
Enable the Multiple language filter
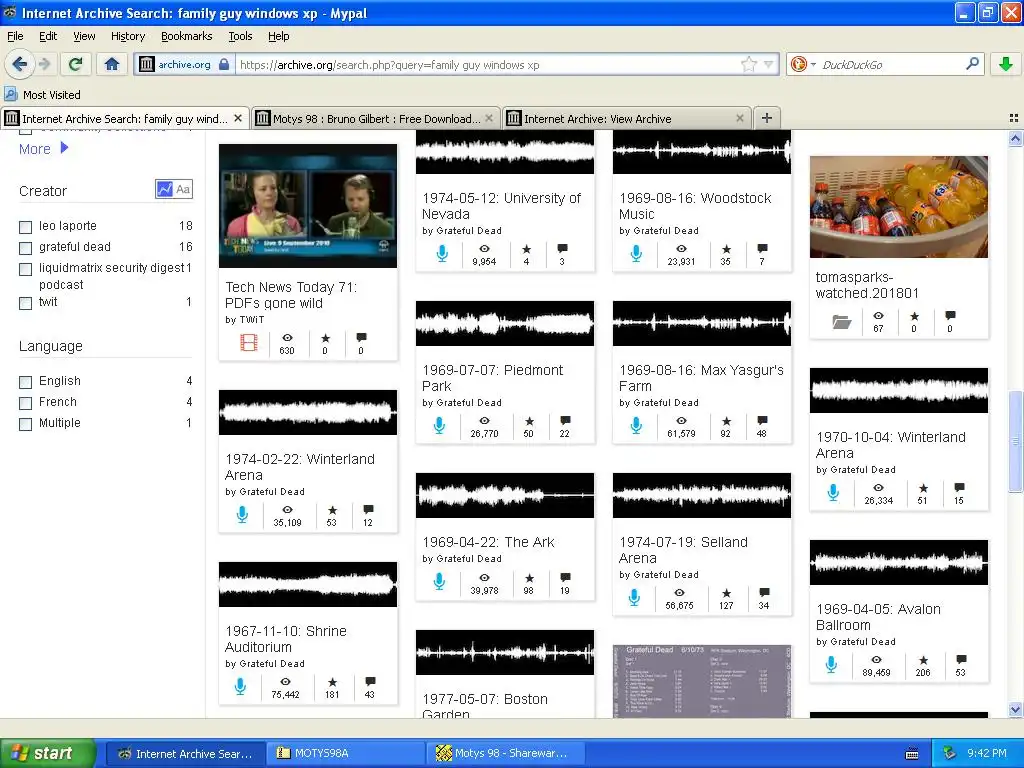[x=25, y=424]
